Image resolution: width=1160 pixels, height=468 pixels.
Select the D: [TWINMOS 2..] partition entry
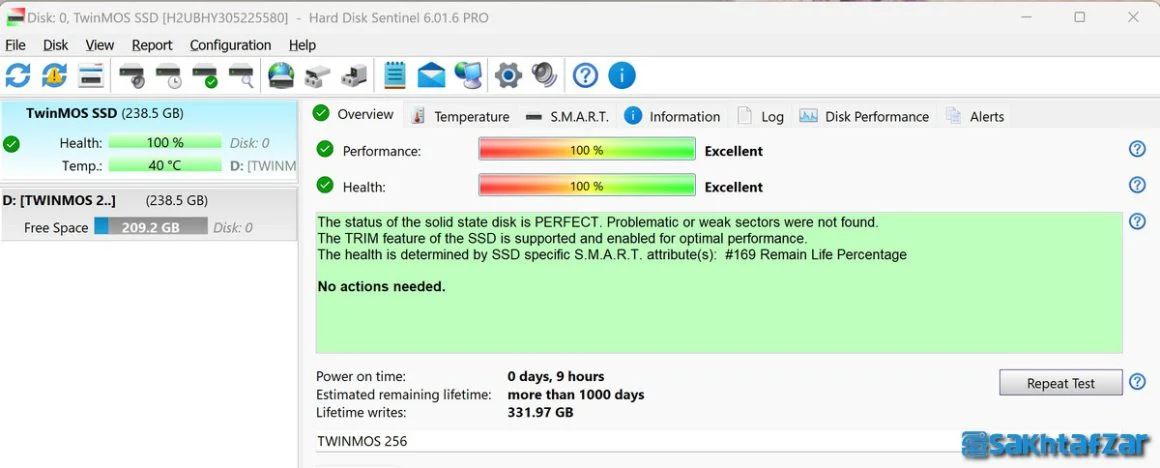[x=149, y=214]
